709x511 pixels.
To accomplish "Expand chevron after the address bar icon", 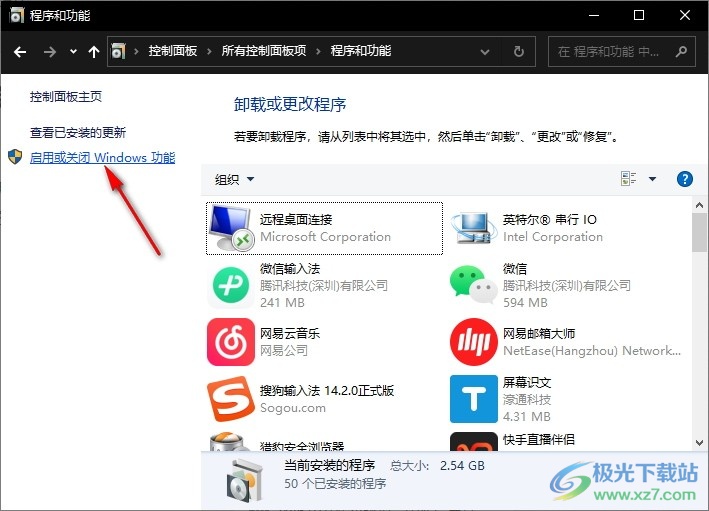I will coord(136,52).
